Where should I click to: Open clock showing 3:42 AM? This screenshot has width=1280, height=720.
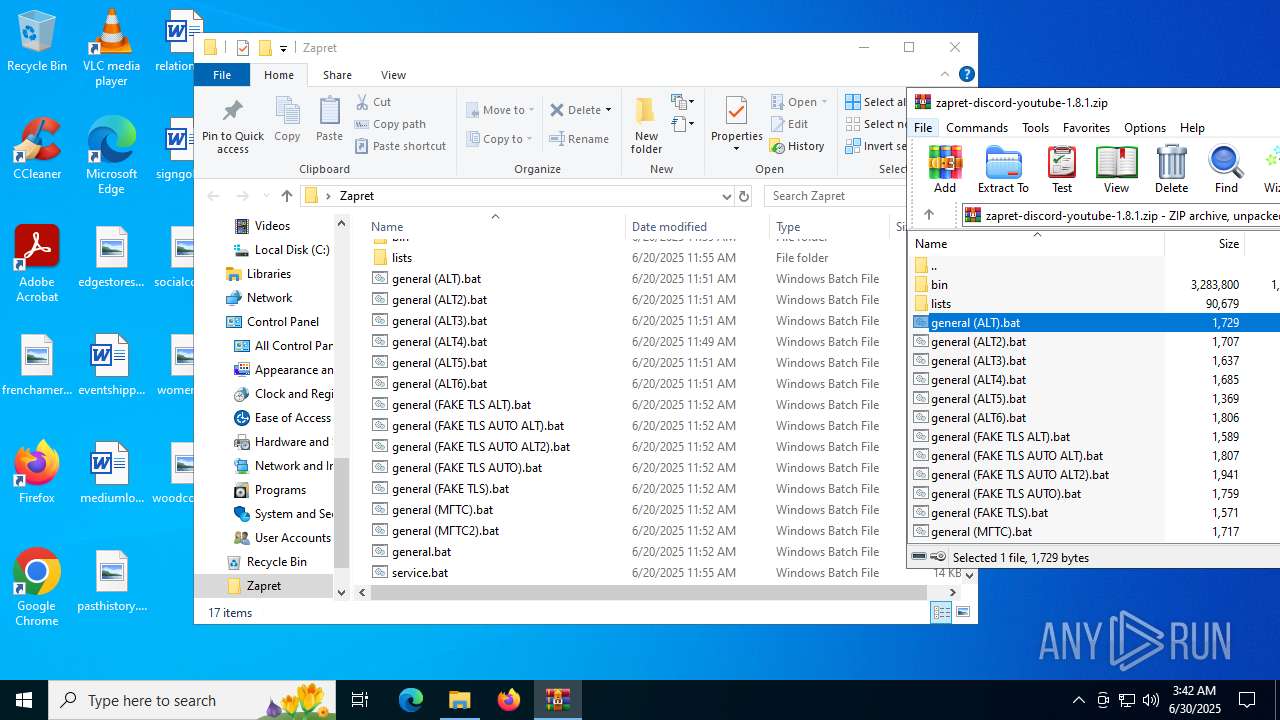tap(1194, 700)
